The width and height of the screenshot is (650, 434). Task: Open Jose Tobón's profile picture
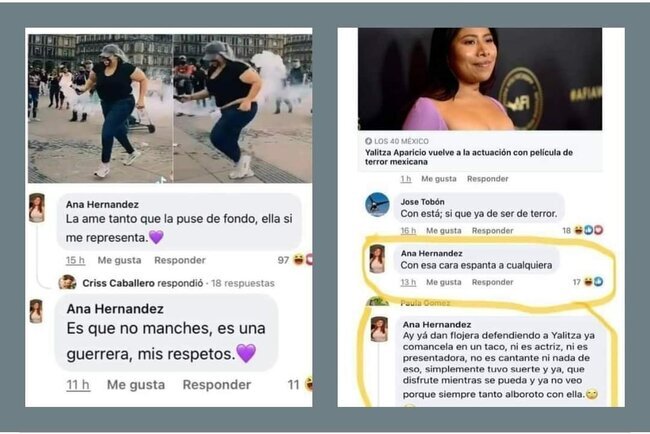pyautogui.click(x=377, y=205)
